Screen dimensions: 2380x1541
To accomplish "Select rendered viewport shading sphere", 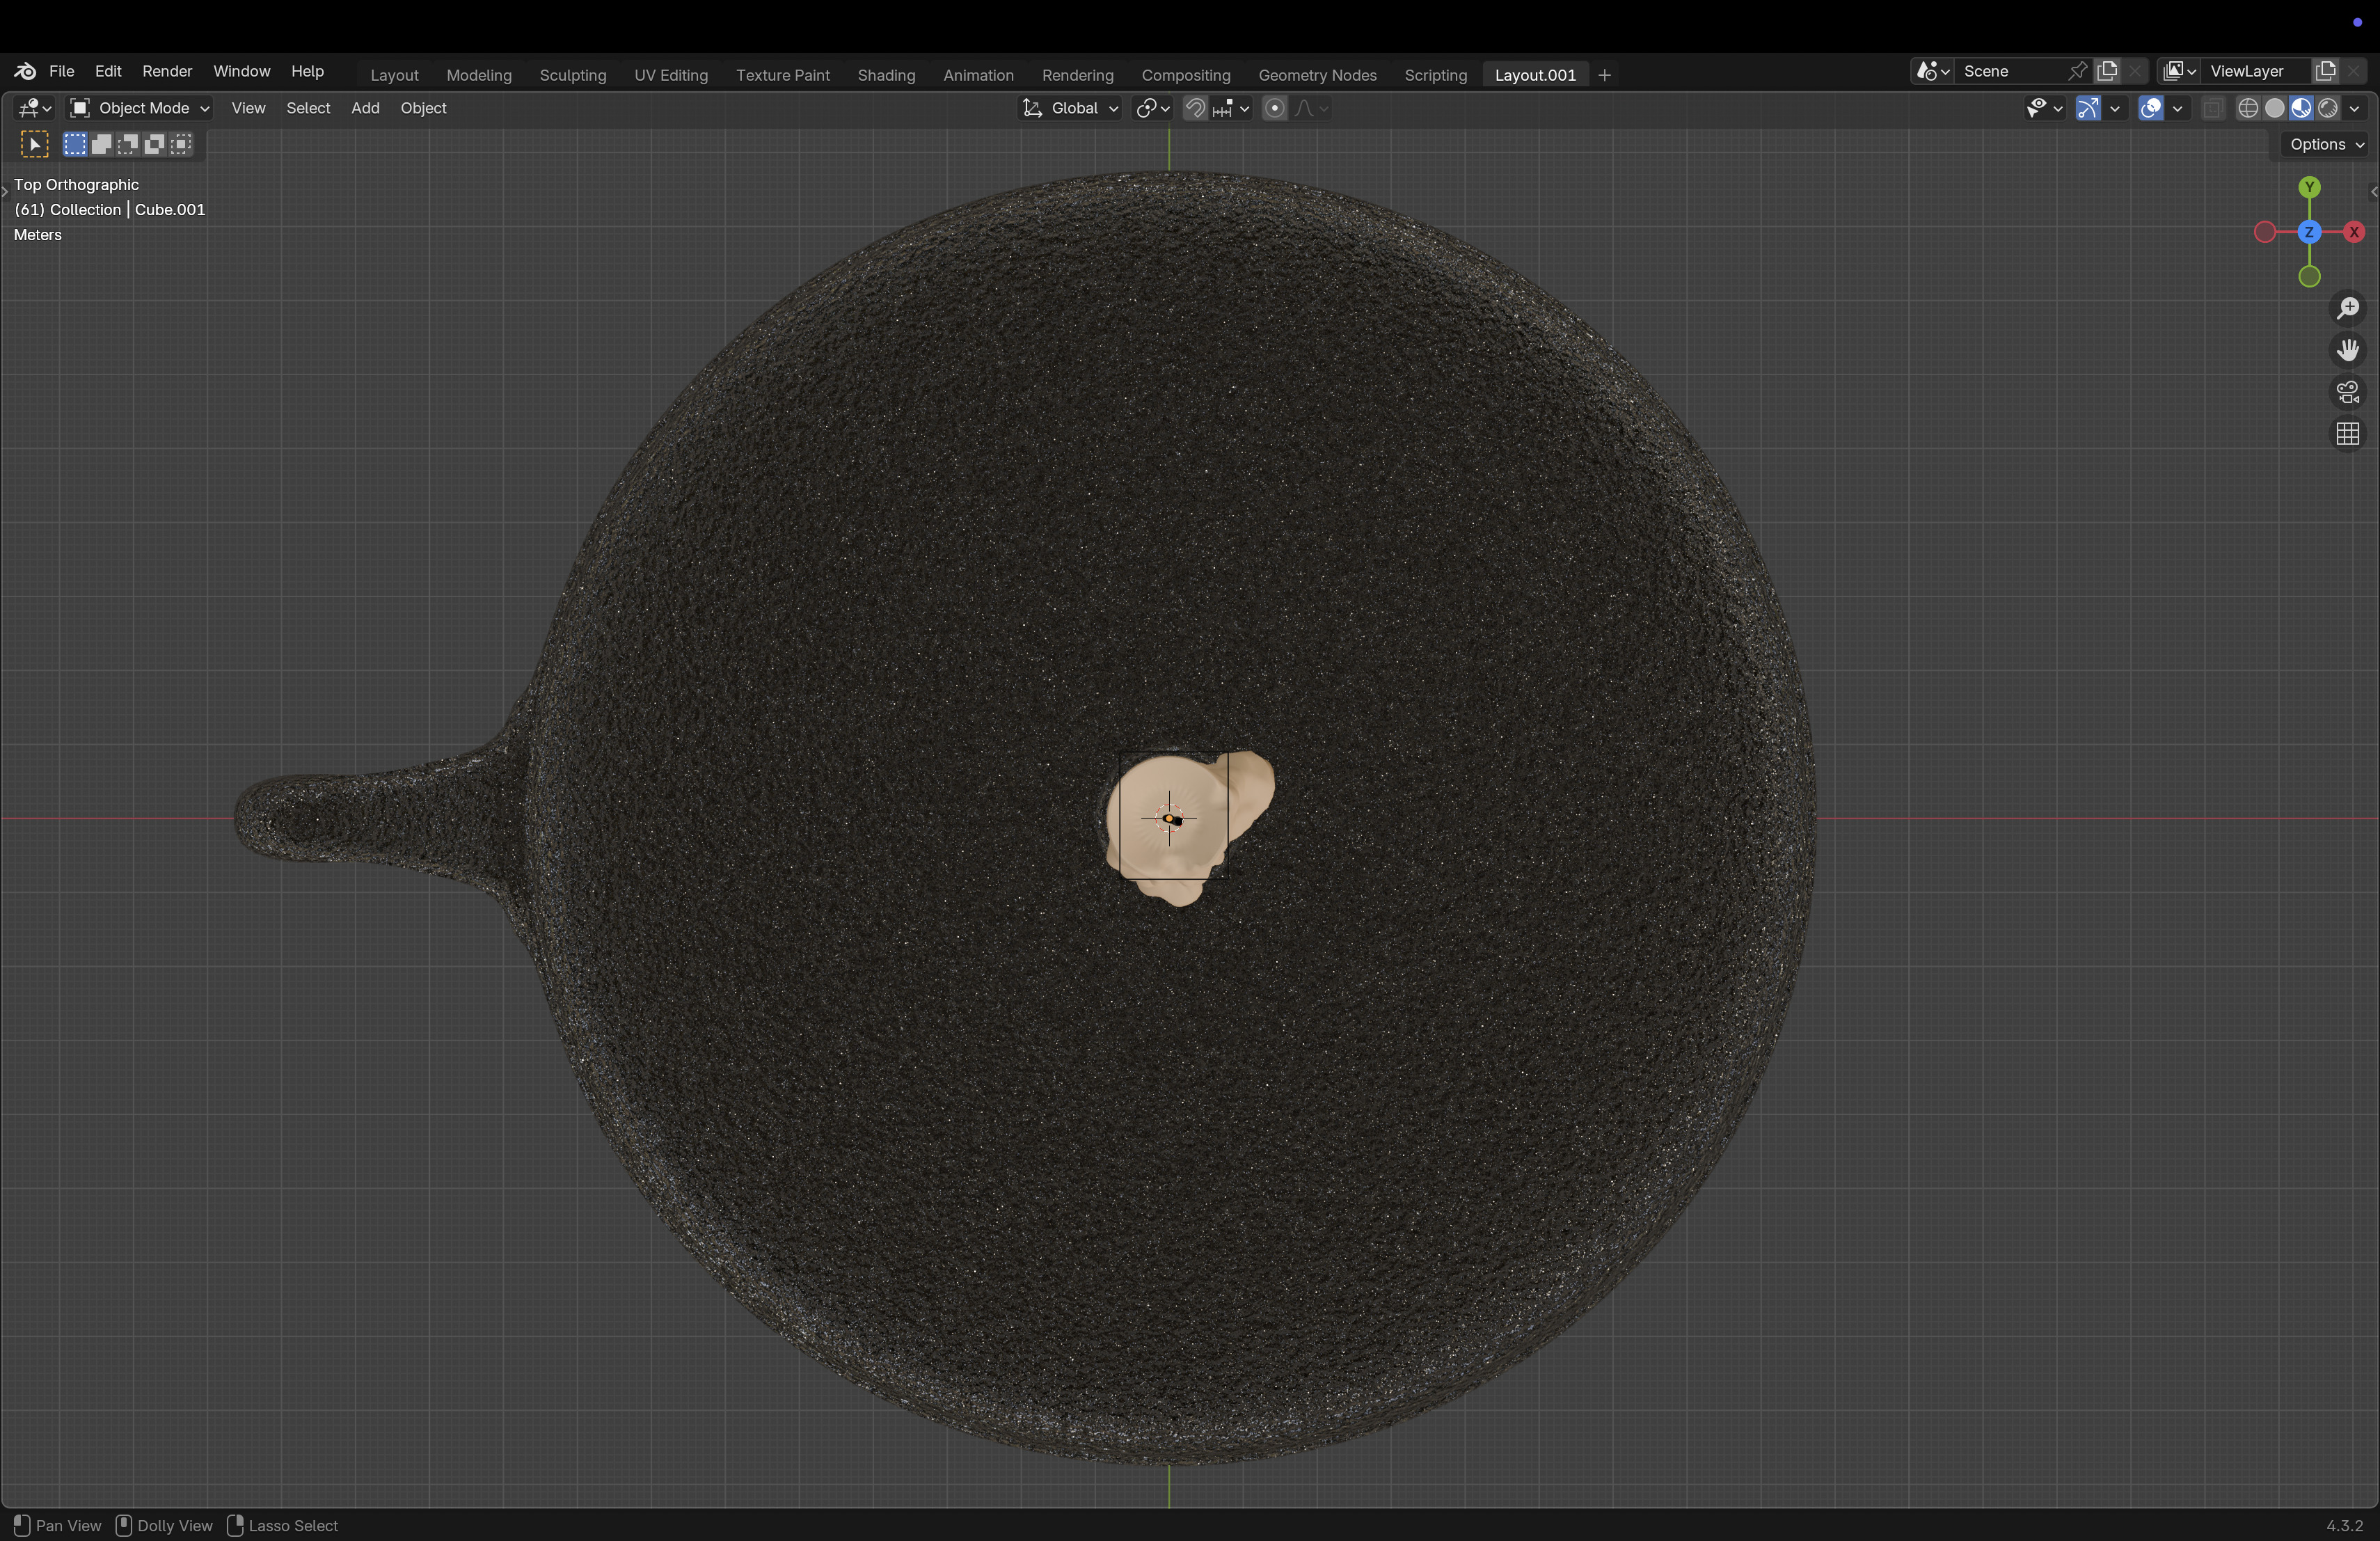I will point(2328,108).
